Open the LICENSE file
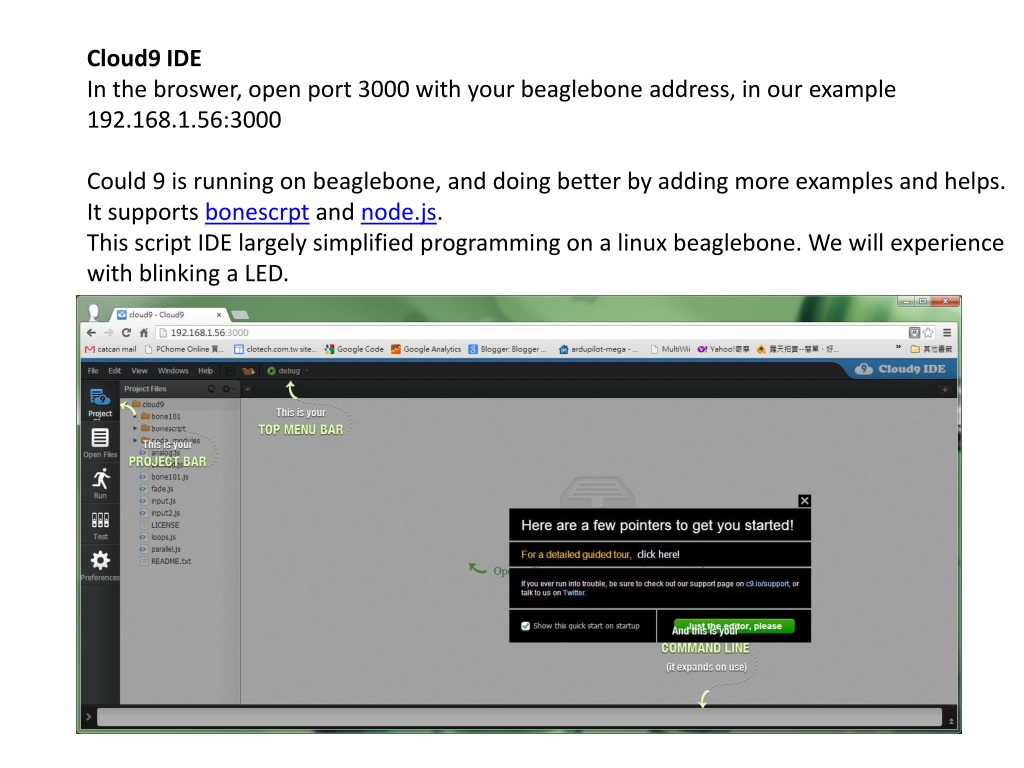 click(x=165, y=525)
